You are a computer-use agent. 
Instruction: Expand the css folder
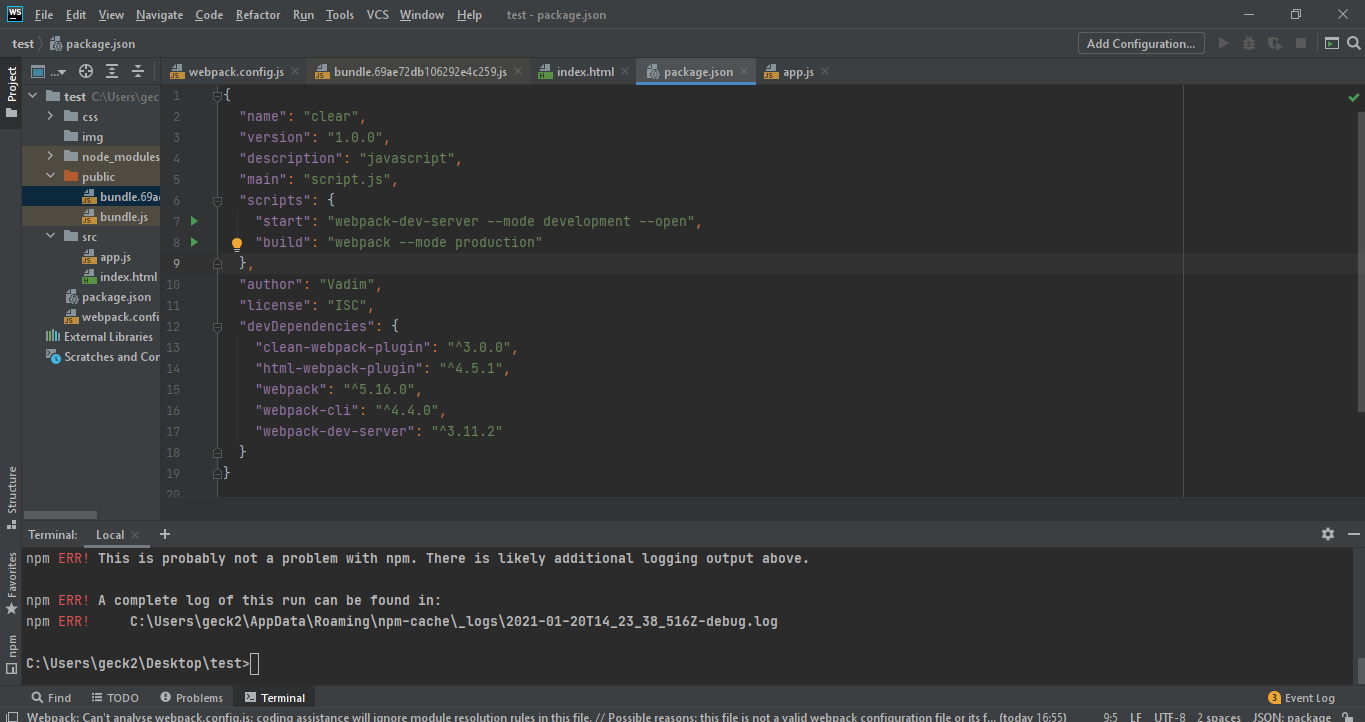(x=50, y=116)
